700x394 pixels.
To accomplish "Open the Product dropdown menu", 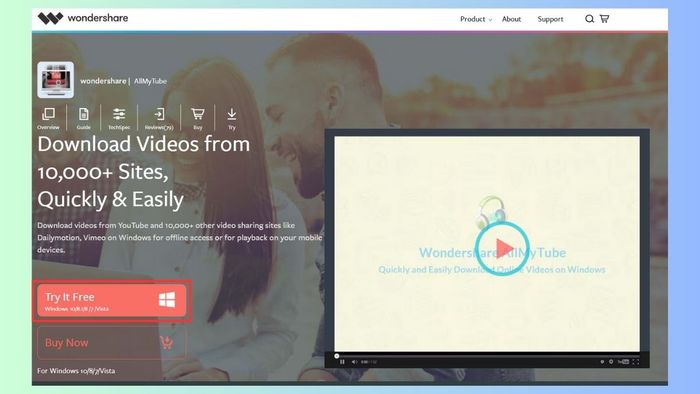I will pyautogui.click(x=476, y=19).
